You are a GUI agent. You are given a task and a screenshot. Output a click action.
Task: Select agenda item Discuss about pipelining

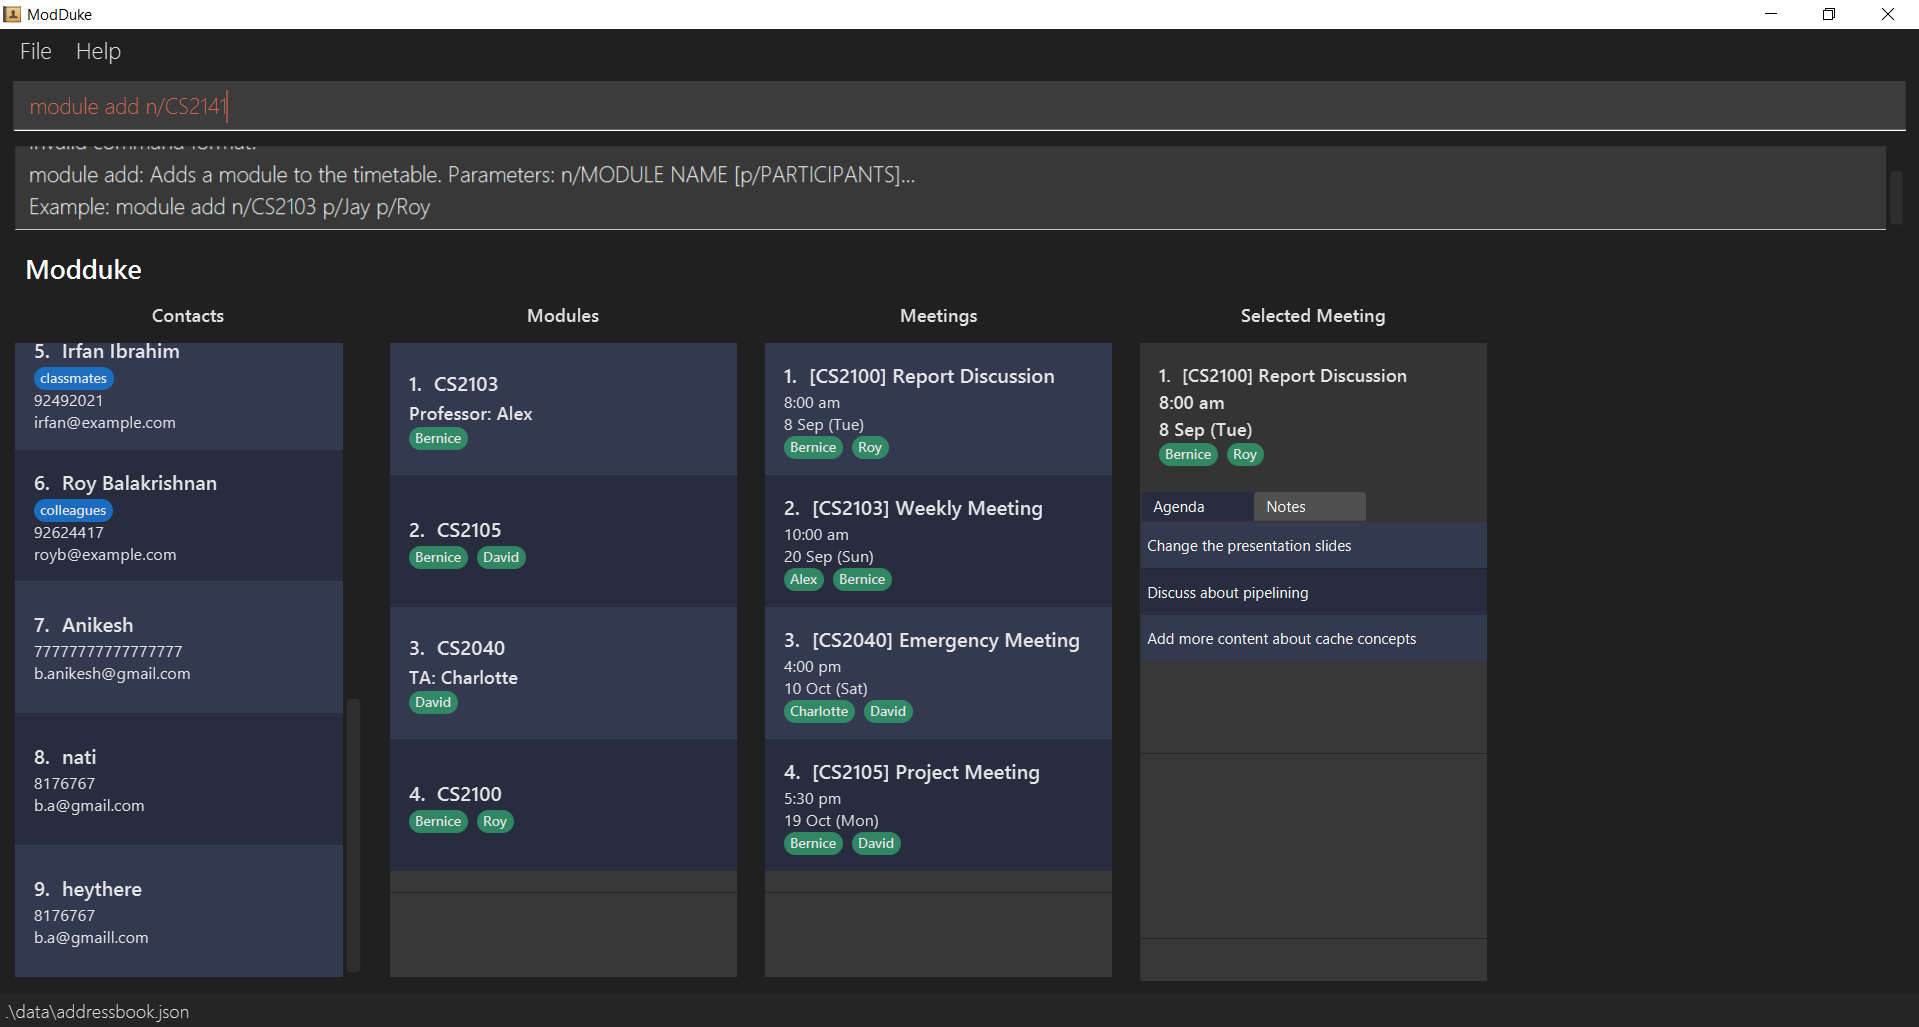(1313, 593)
